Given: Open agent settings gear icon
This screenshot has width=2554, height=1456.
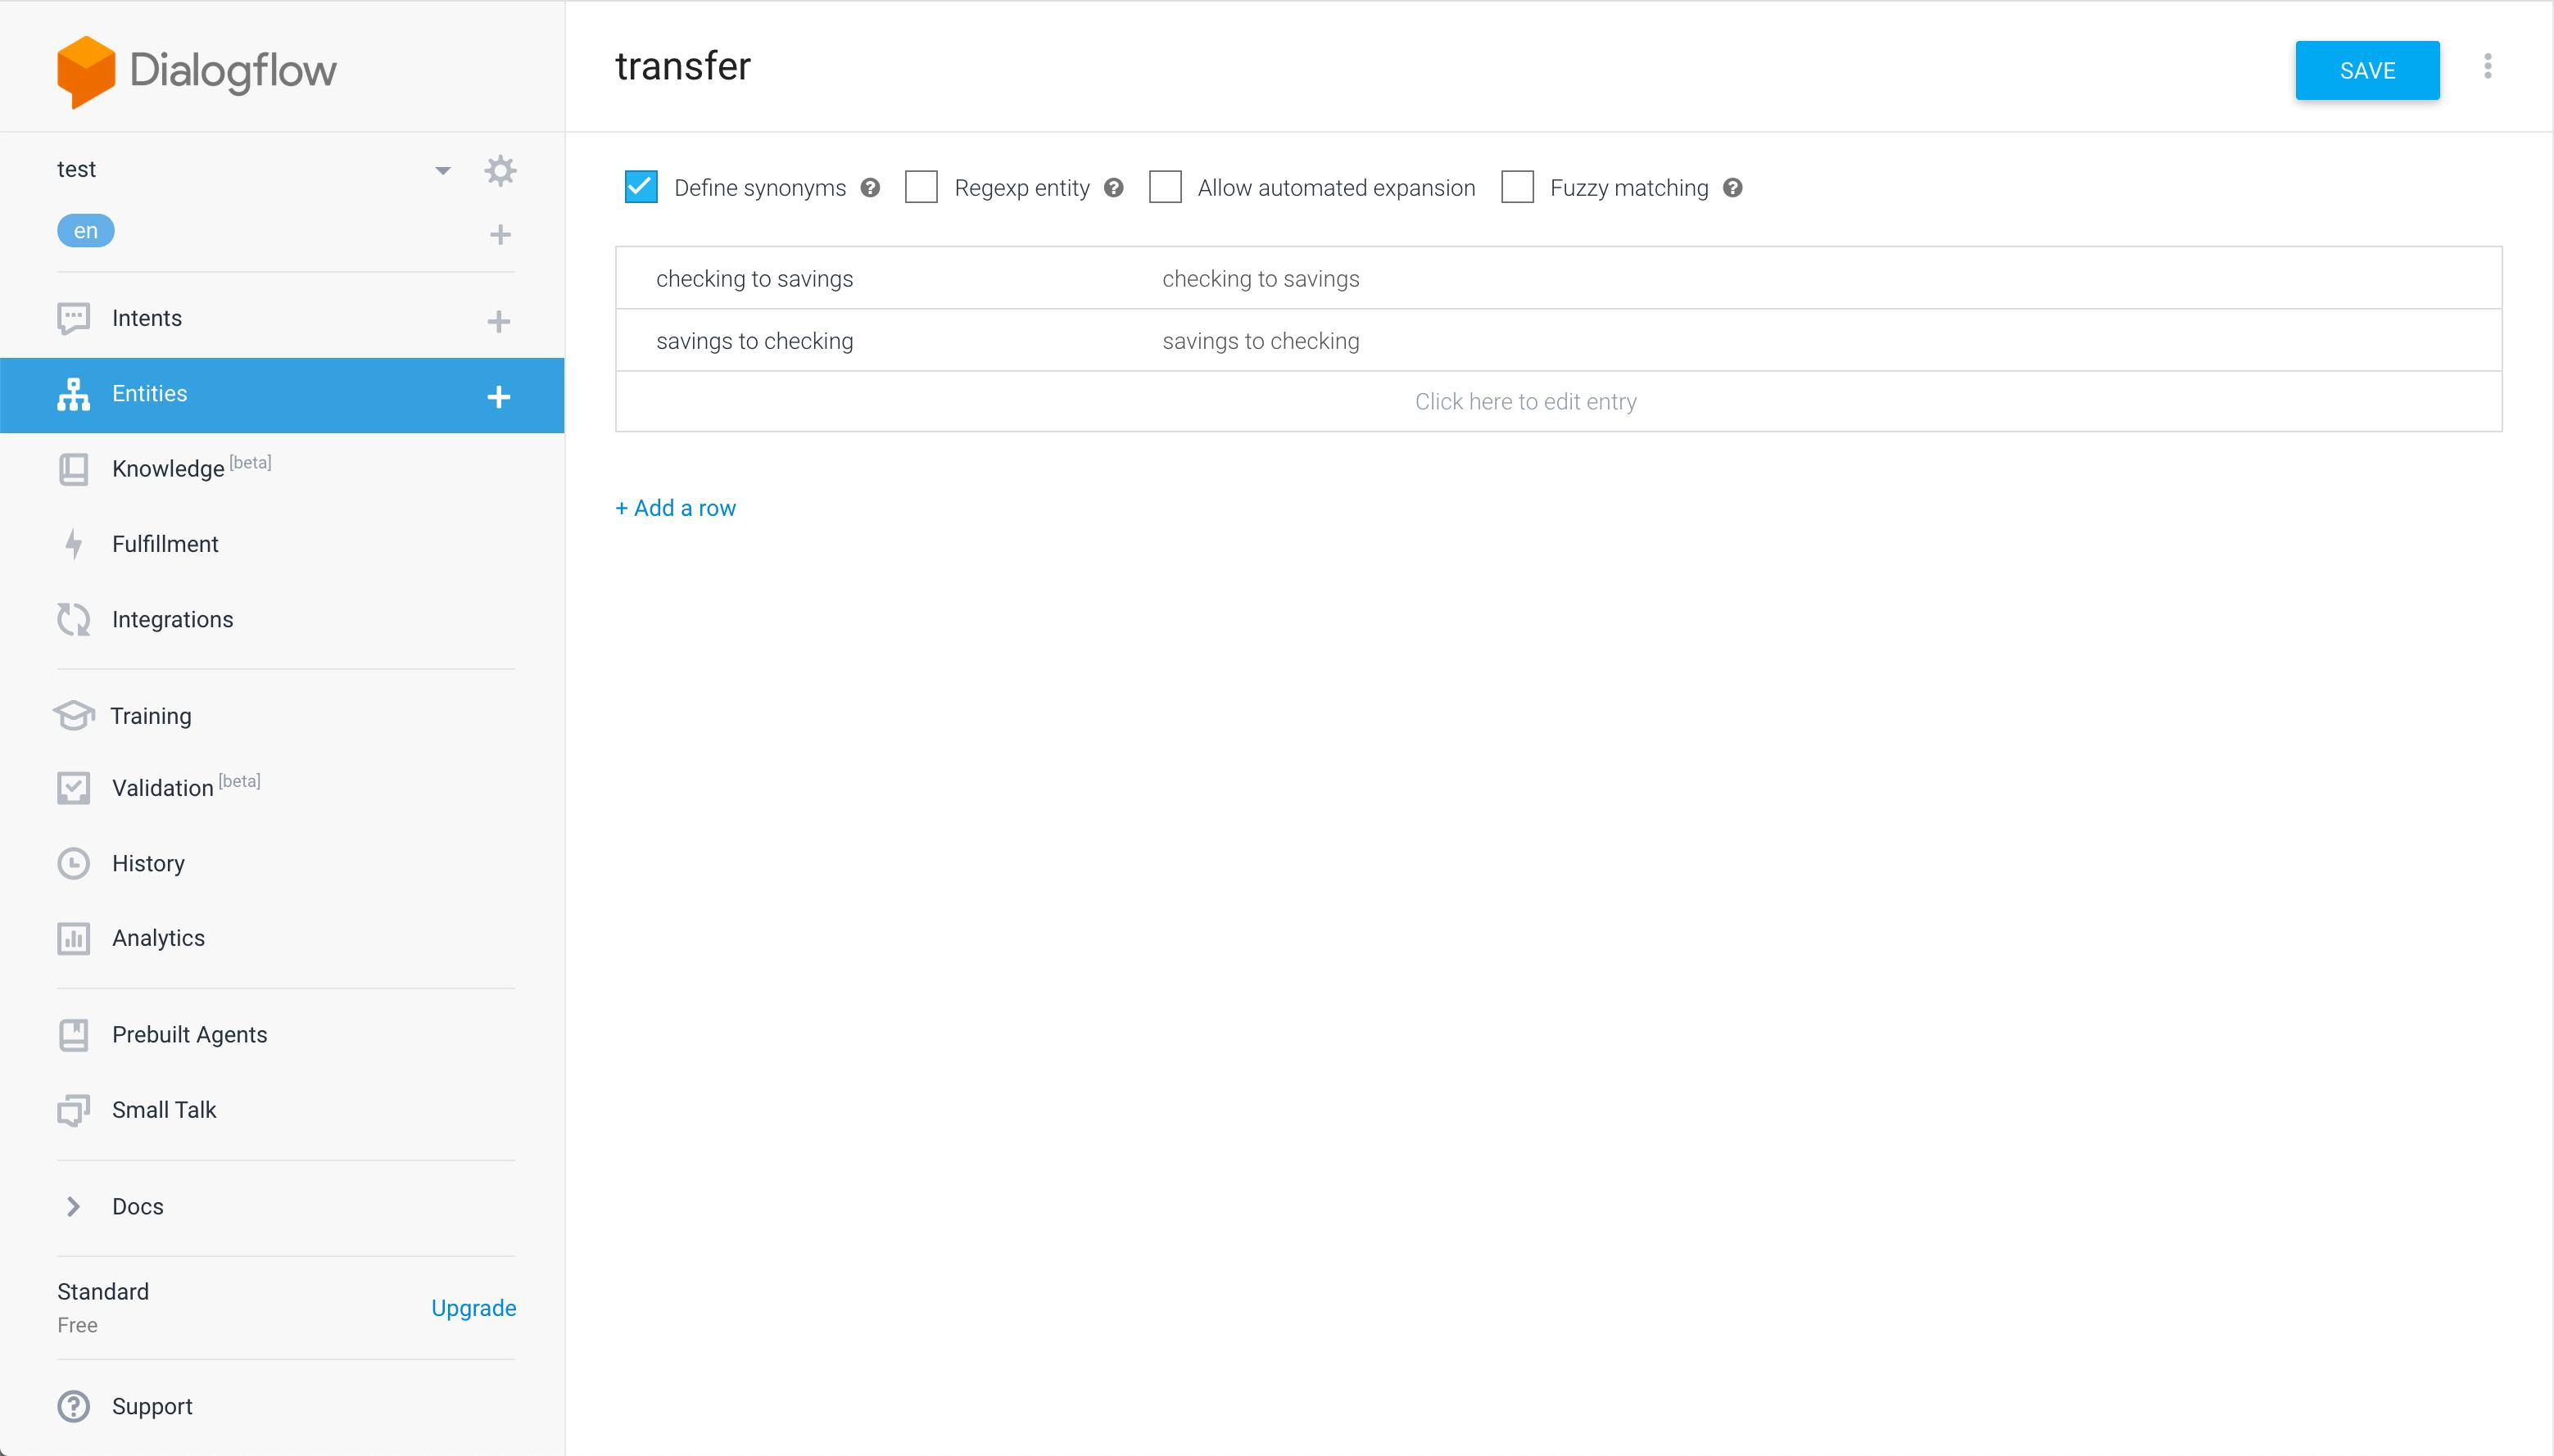Looking at the screenshot, I should [500, 170].
